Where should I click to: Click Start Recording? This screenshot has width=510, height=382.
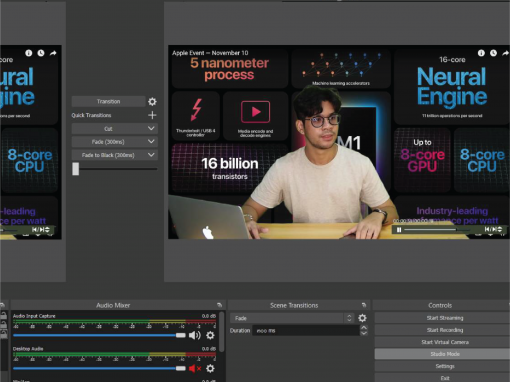click(x=445, y=330)
